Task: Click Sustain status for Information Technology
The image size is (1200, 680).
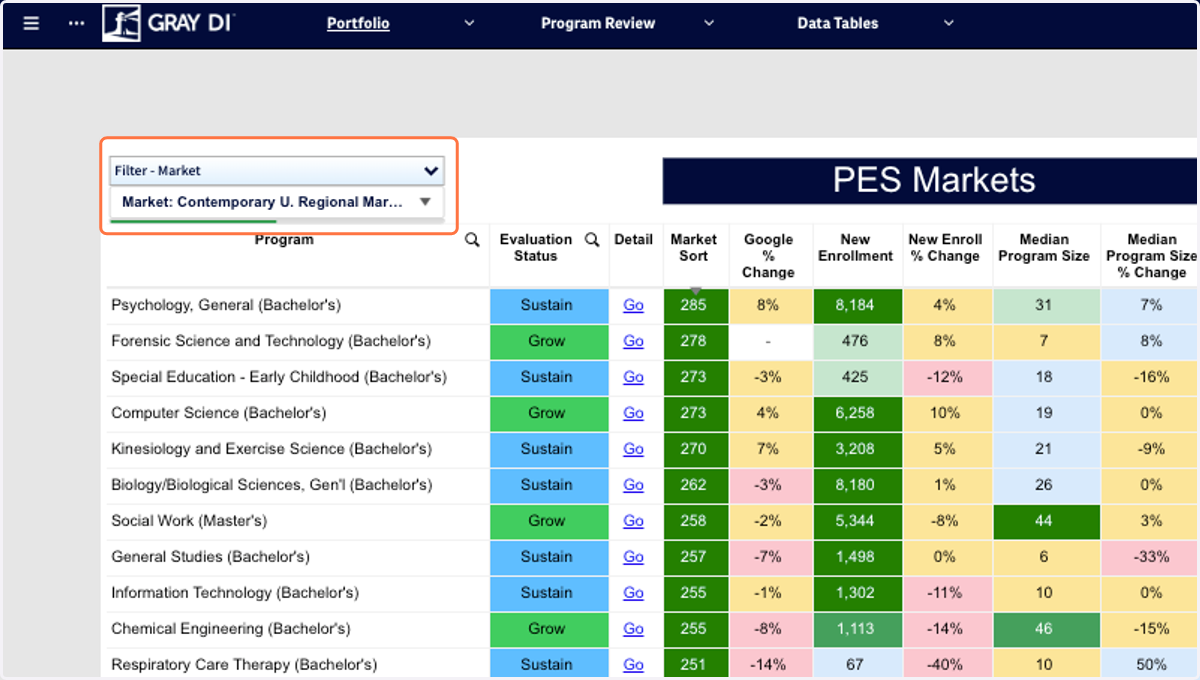Action: [x=547, y=593]
